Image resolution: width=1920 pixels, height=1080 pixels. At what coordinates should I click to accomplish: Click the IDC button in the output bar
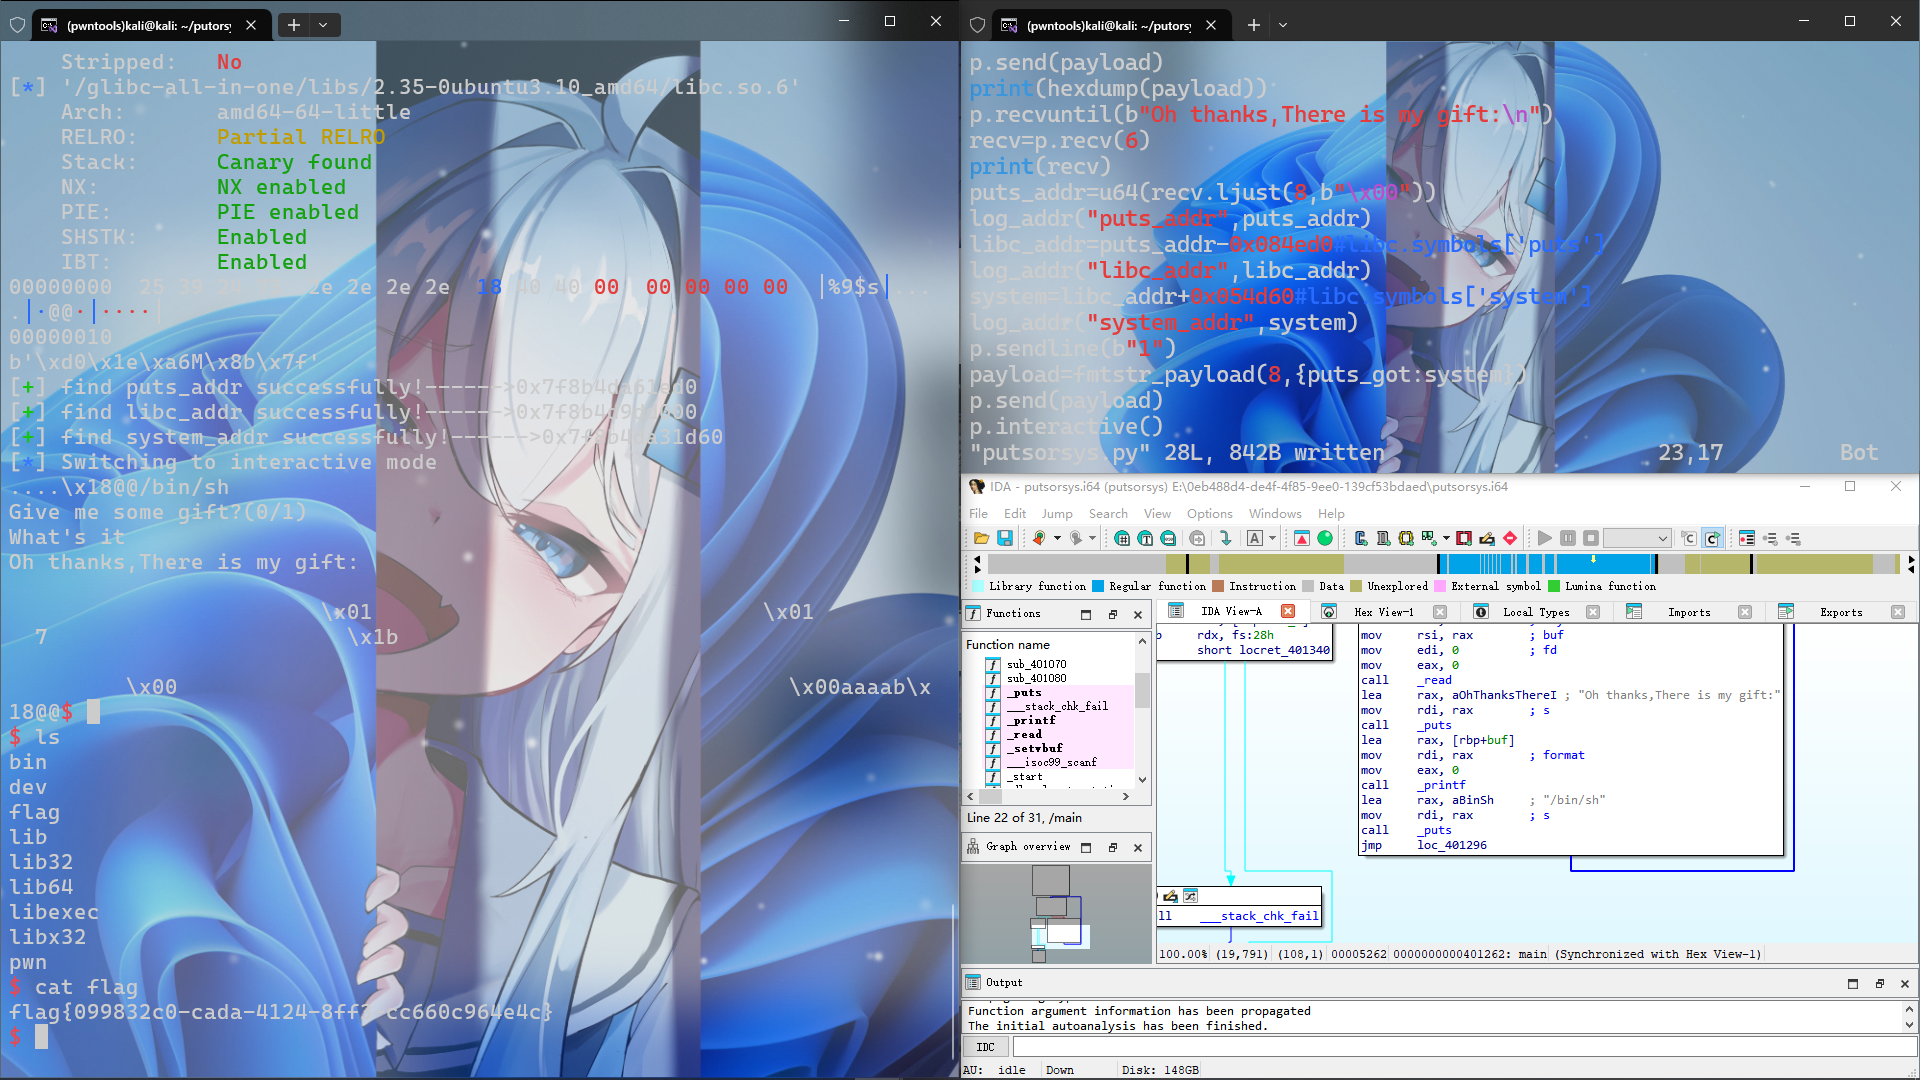point(985,1047)
